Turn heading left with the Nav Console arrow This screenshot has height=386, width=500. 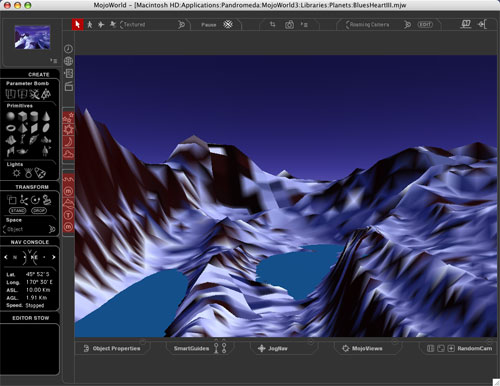click(x=5, y=257)
